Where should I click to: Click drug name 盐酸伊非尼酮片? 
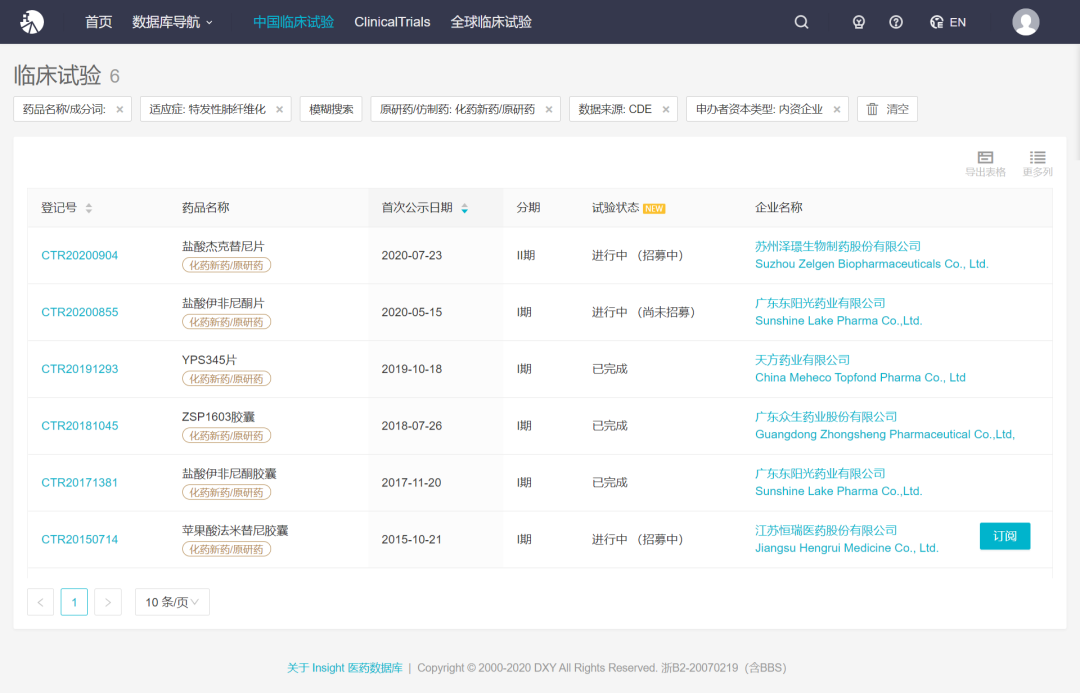coord(223,303)
